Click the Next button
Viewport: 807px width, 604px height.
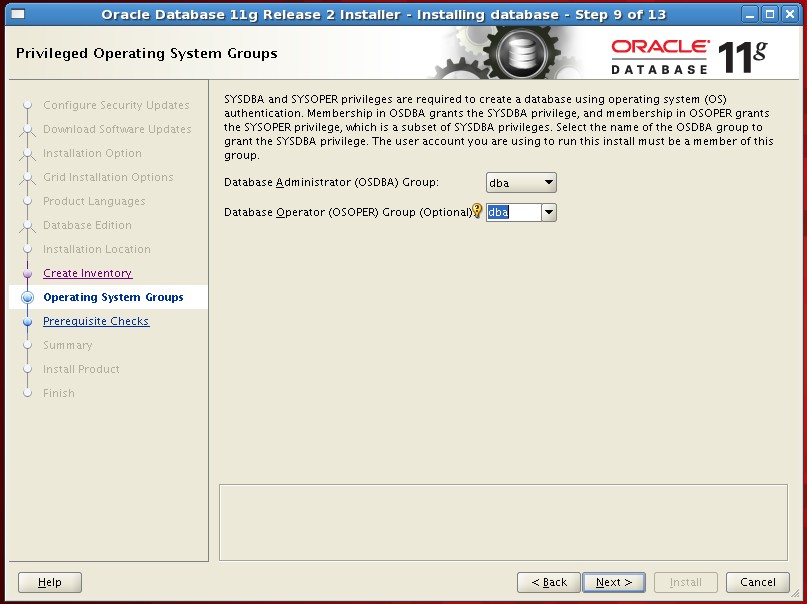(613, 582)
